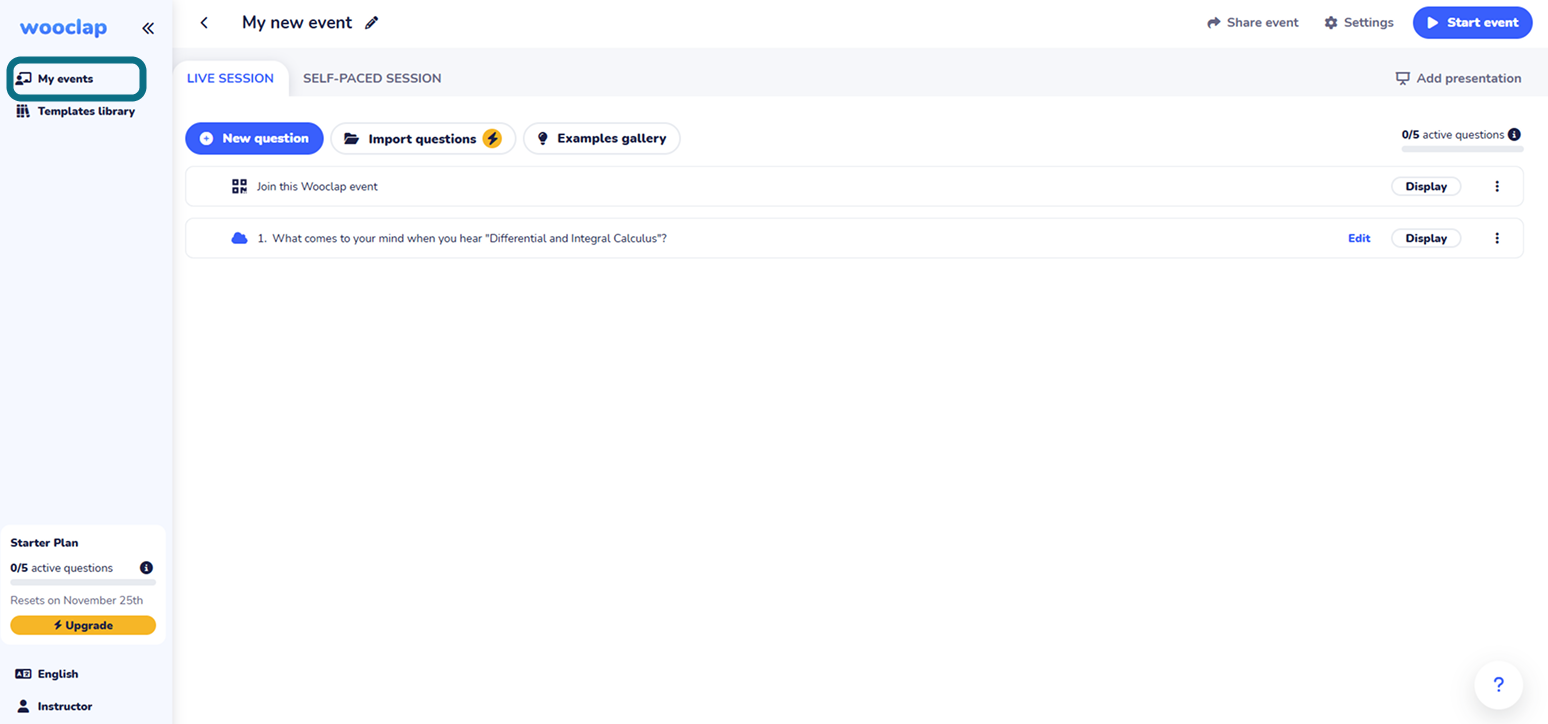Open Templates library in sidebar
1548x724 pixels.
pyautogui.click(x=76, y=111)
